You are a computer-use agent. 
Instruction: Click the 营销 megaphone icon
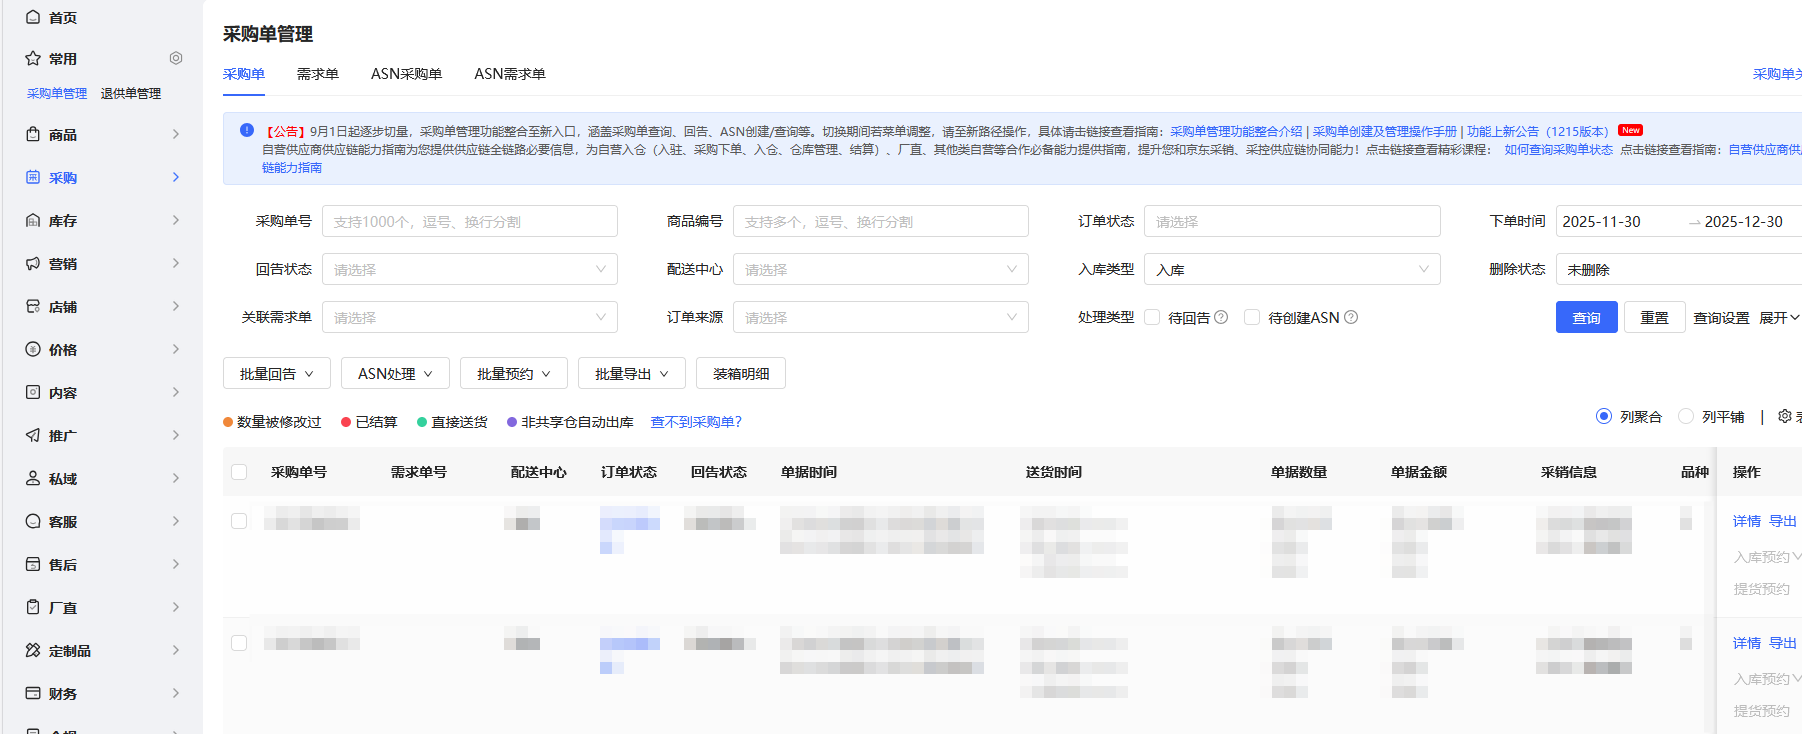point(33,263)
